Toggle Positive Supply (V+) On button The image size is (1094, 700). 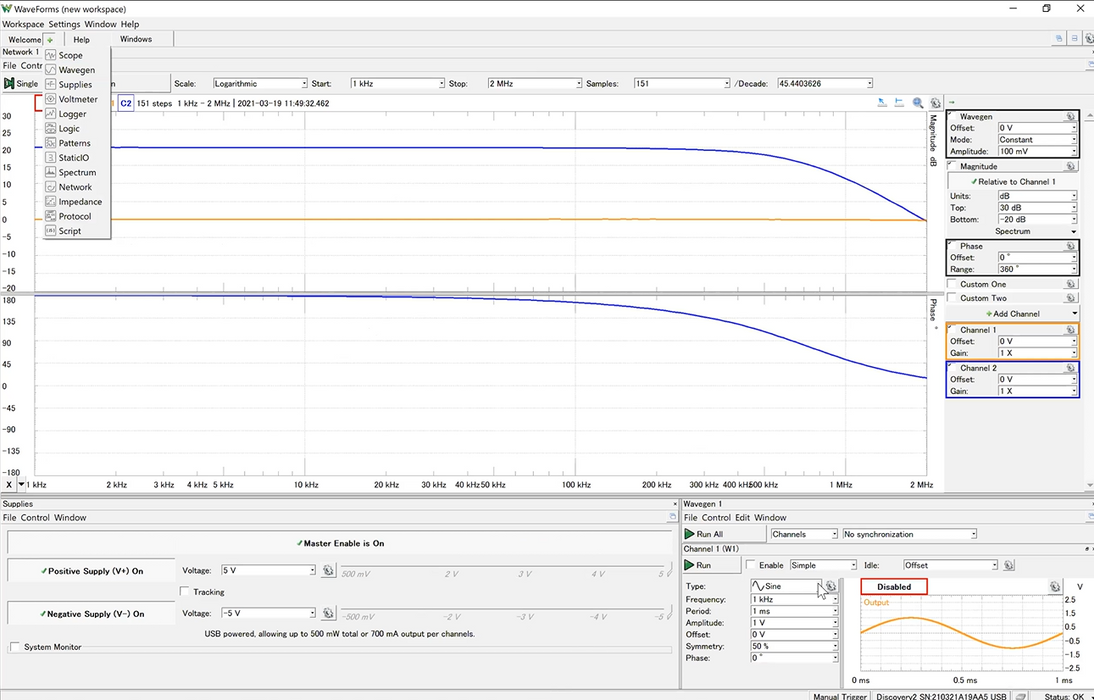[x=92, y=571]
